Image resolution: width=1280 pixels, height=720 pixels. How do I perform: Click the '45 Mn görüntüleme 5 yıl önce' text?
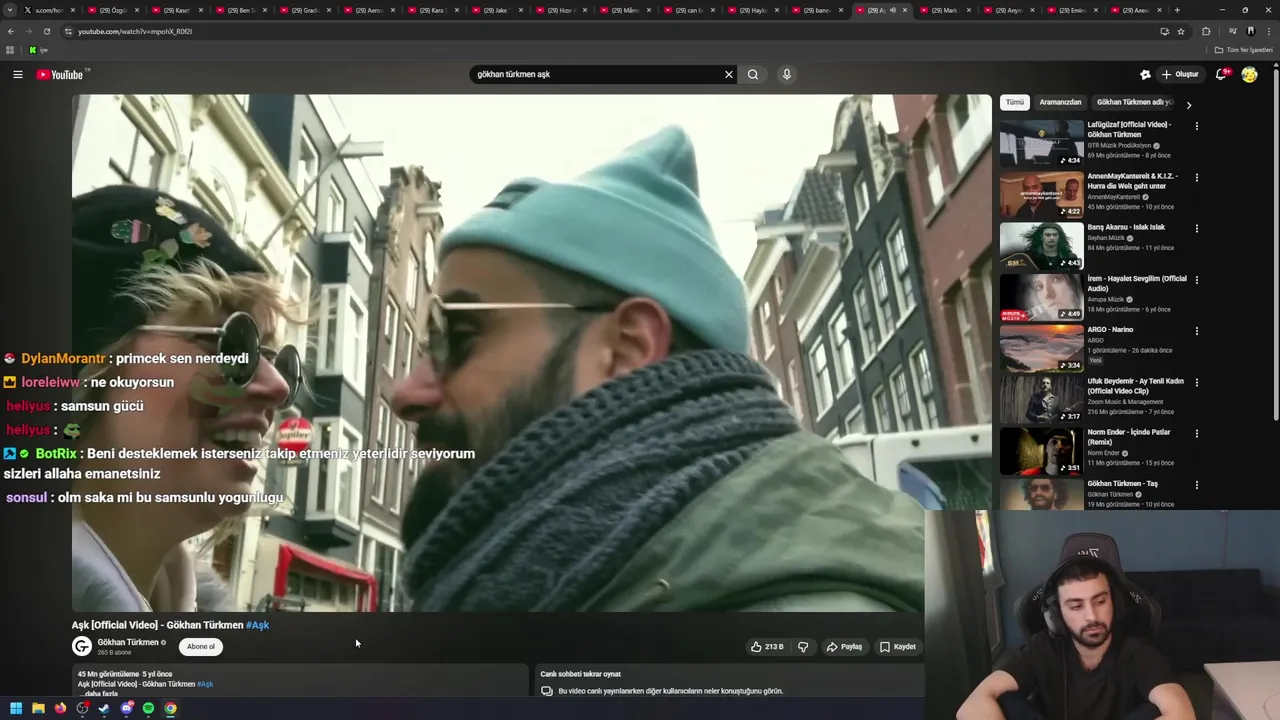[125, 674]
